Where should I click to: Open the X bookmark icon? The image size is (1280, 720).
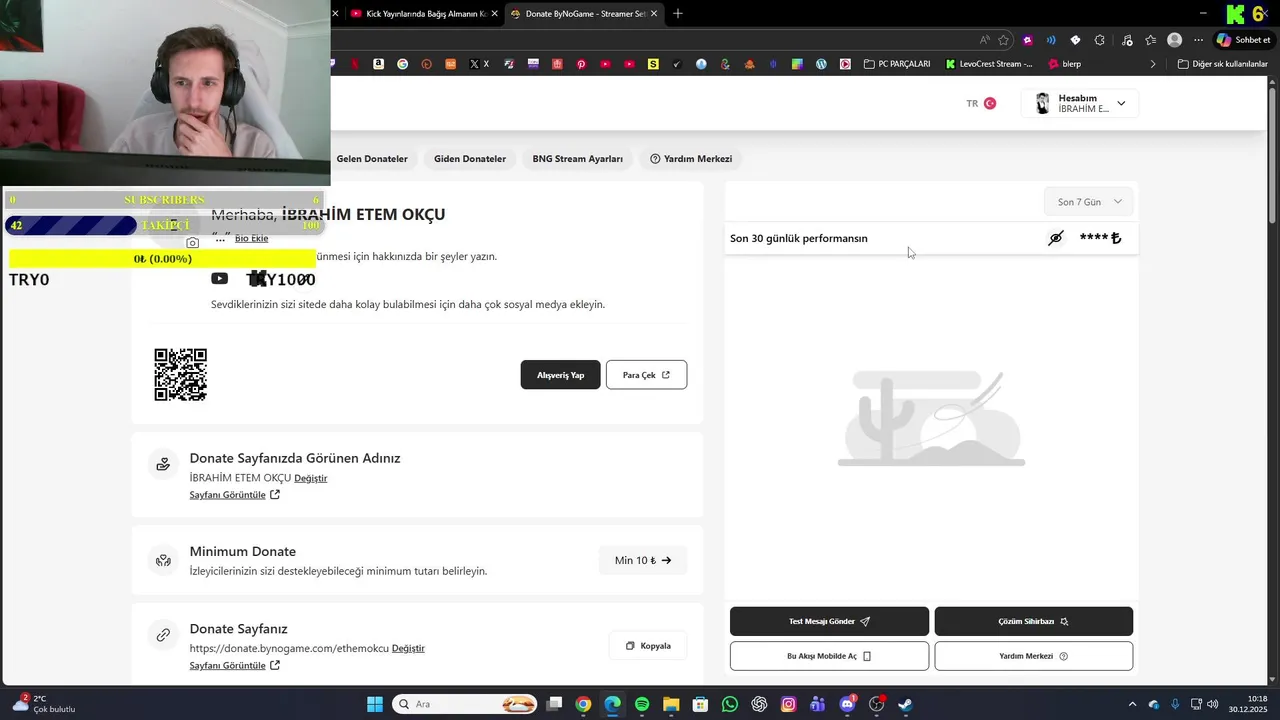(x=480, y=64)
